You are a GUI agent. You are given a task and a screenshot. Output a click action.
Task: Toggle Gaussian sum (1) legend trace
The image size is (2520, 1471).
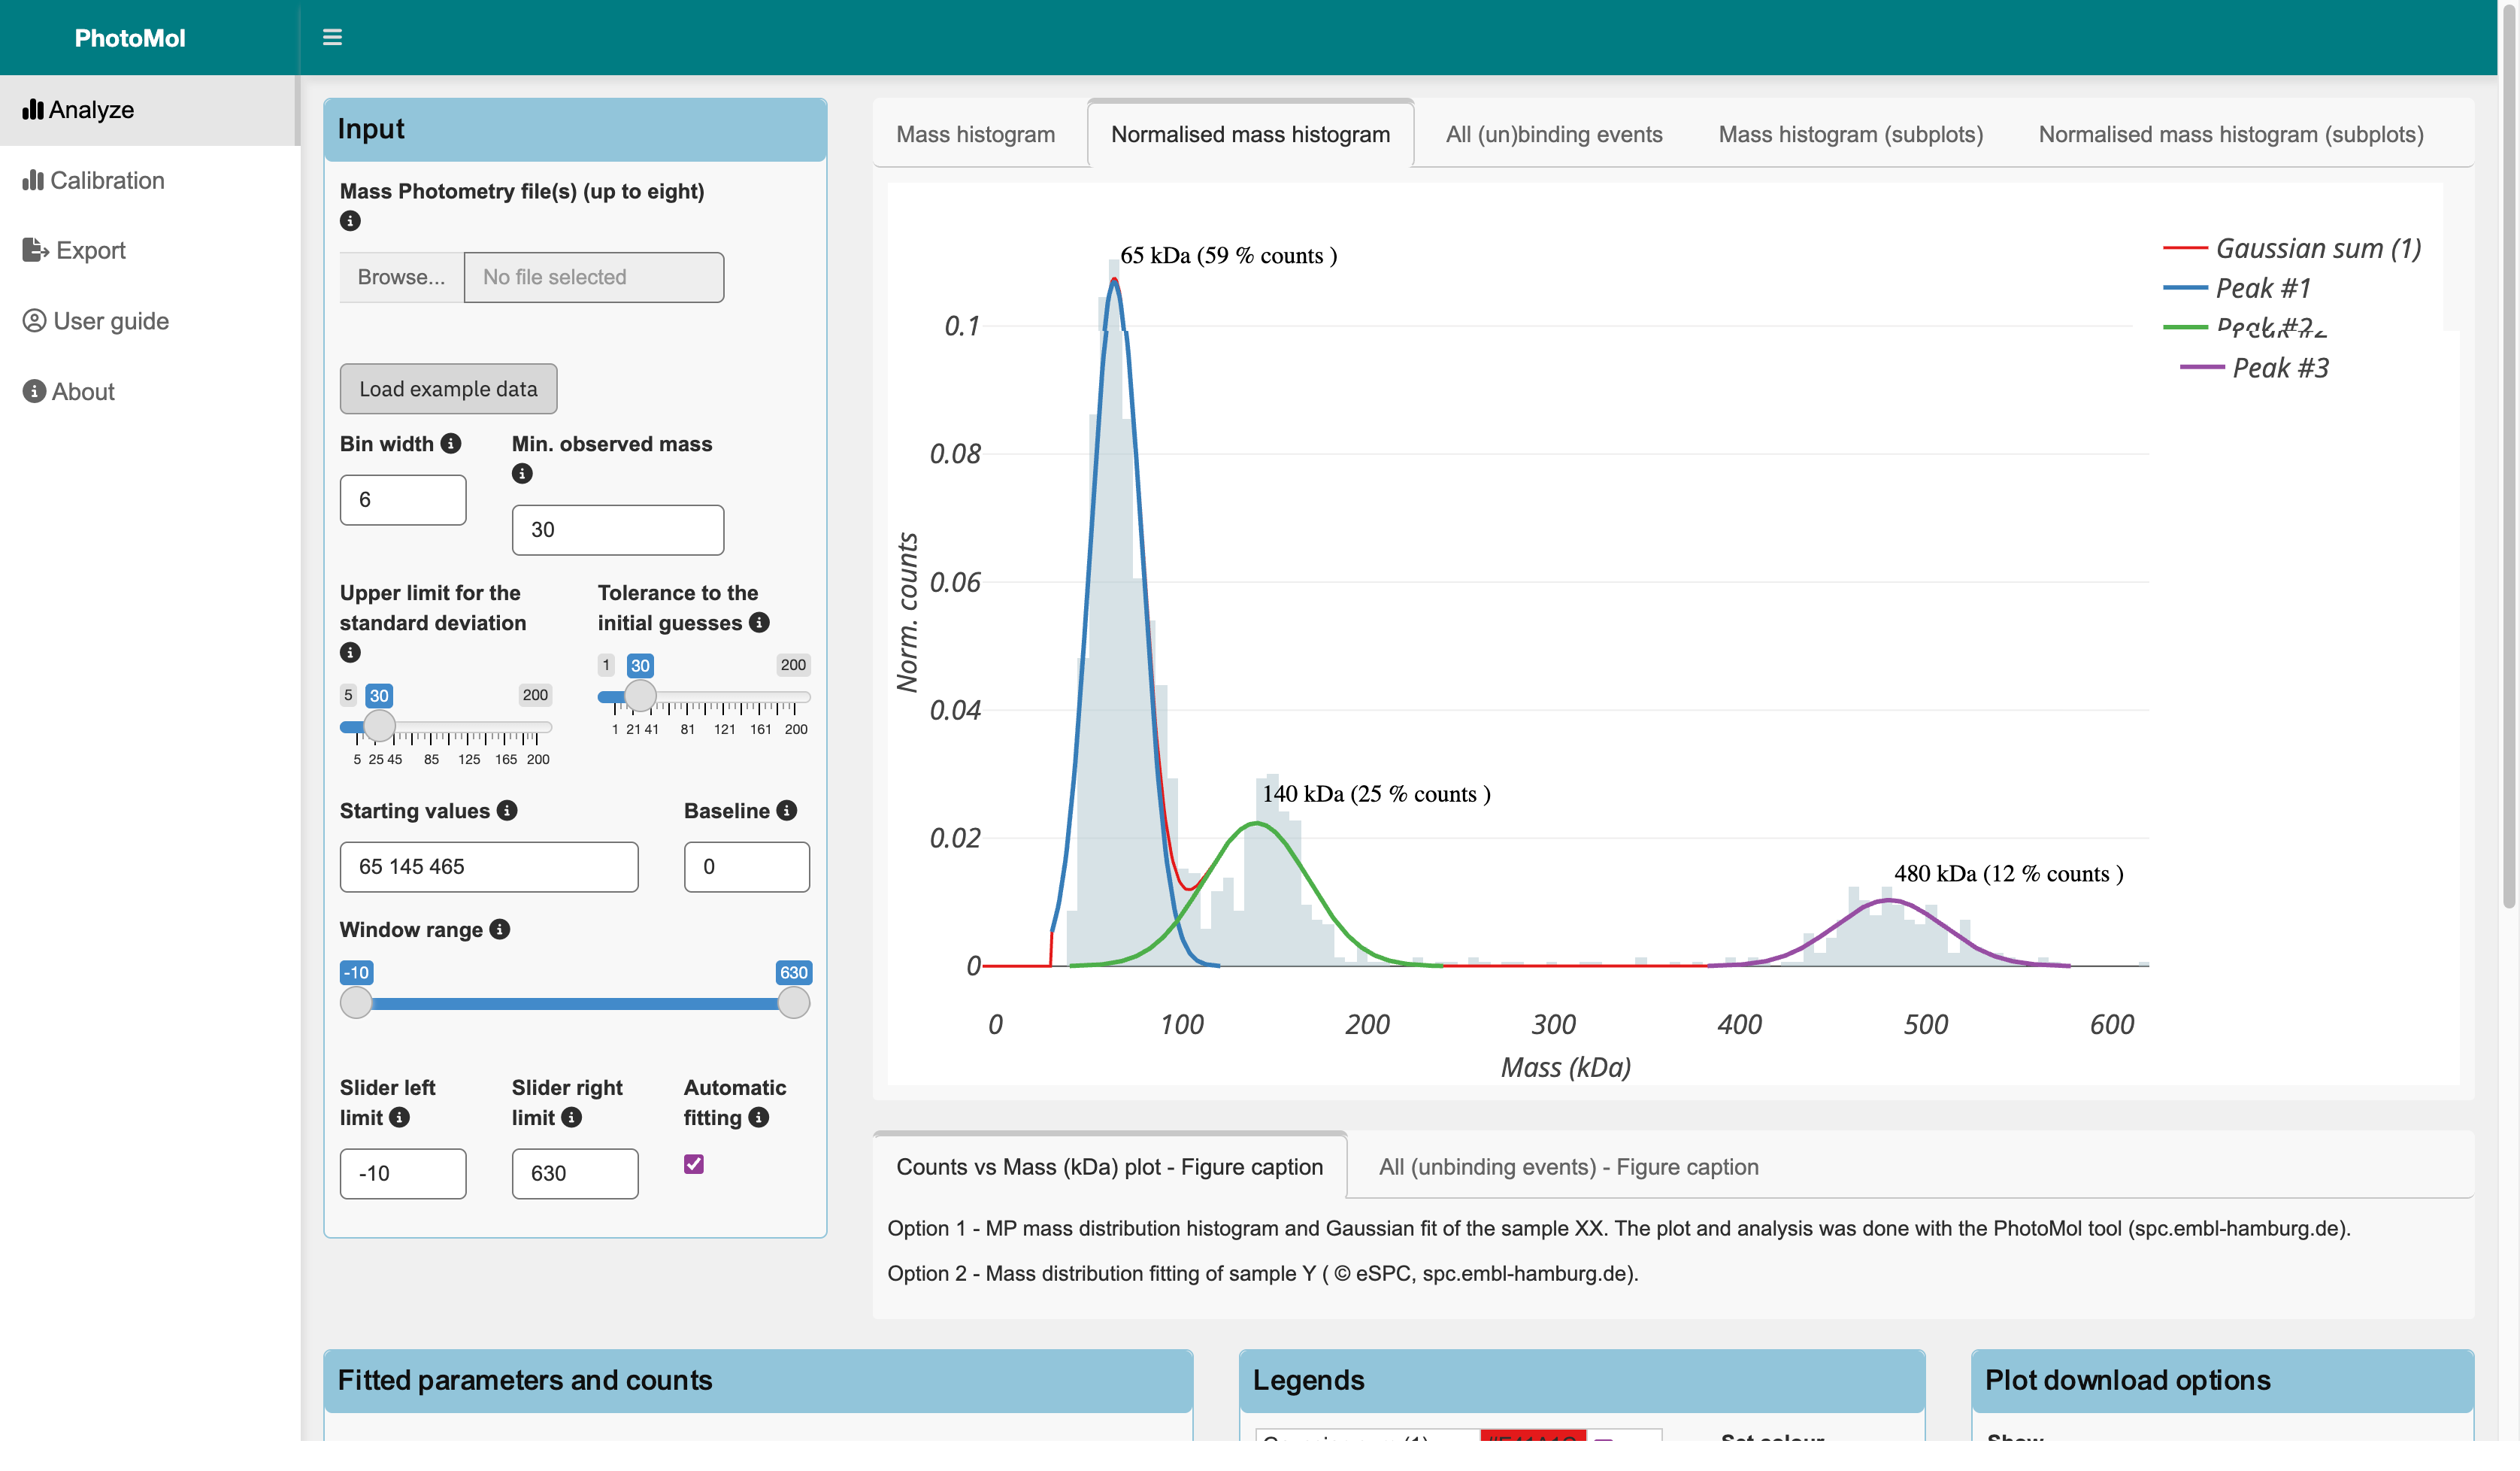[2292, 248]
